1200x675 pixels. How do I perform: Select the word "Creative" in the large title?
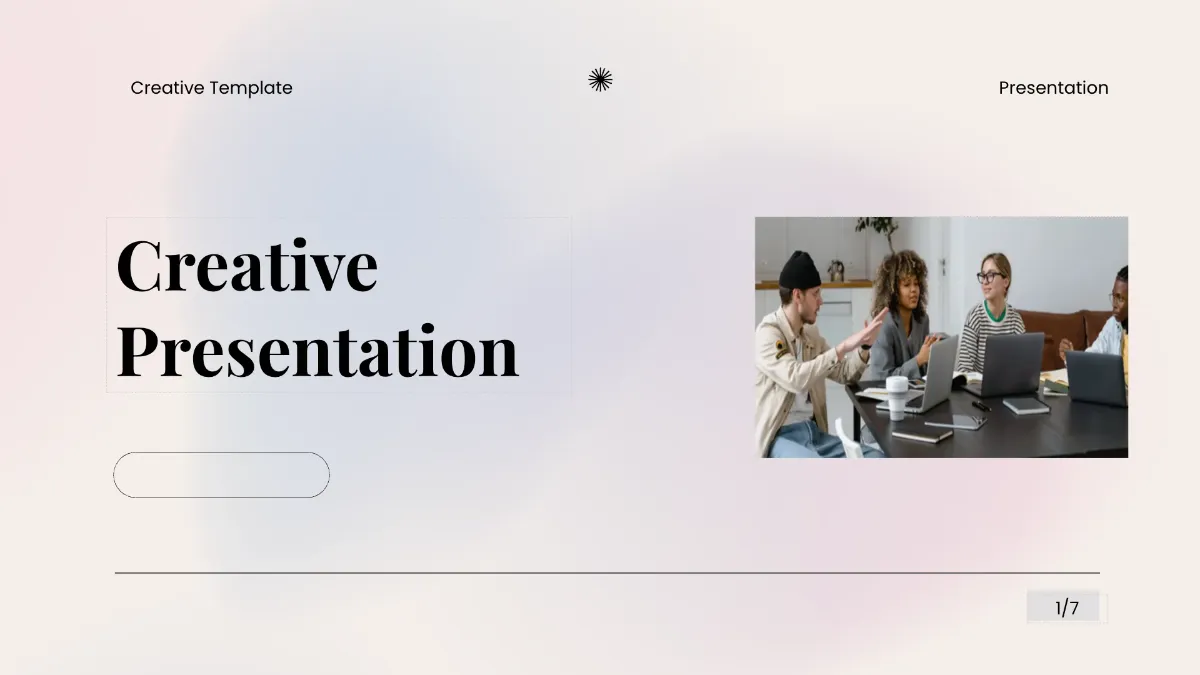click(247, 265)
